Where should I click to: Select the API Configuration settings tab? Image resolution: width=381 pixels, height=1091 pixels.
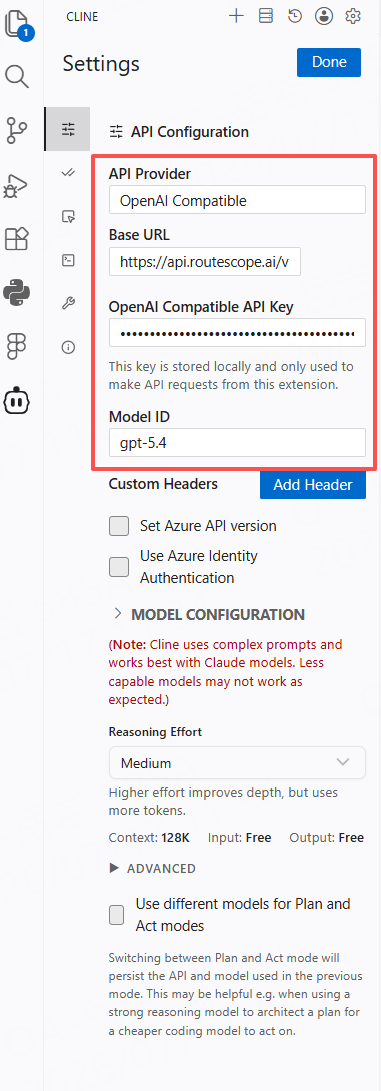[x=67, y=129]
